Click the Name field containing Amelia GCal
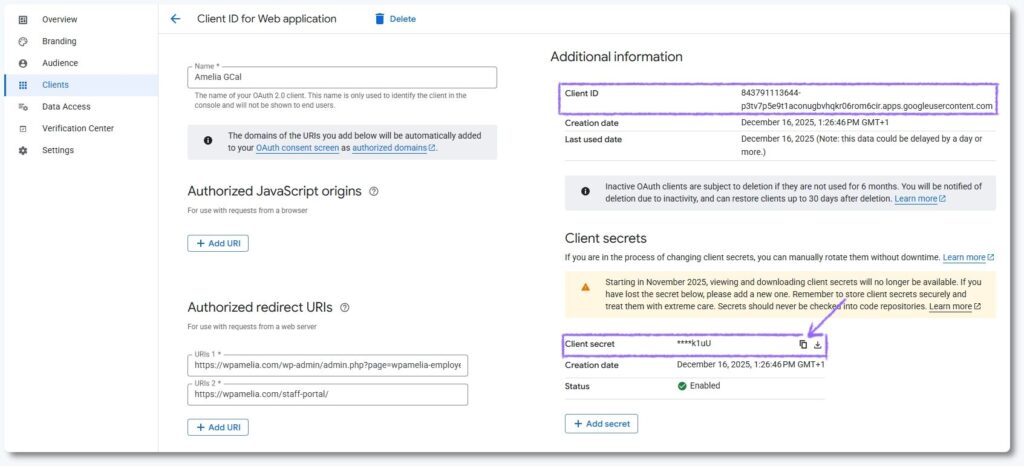The height and width of the screenshot is (466, 1024). point(341,78)
